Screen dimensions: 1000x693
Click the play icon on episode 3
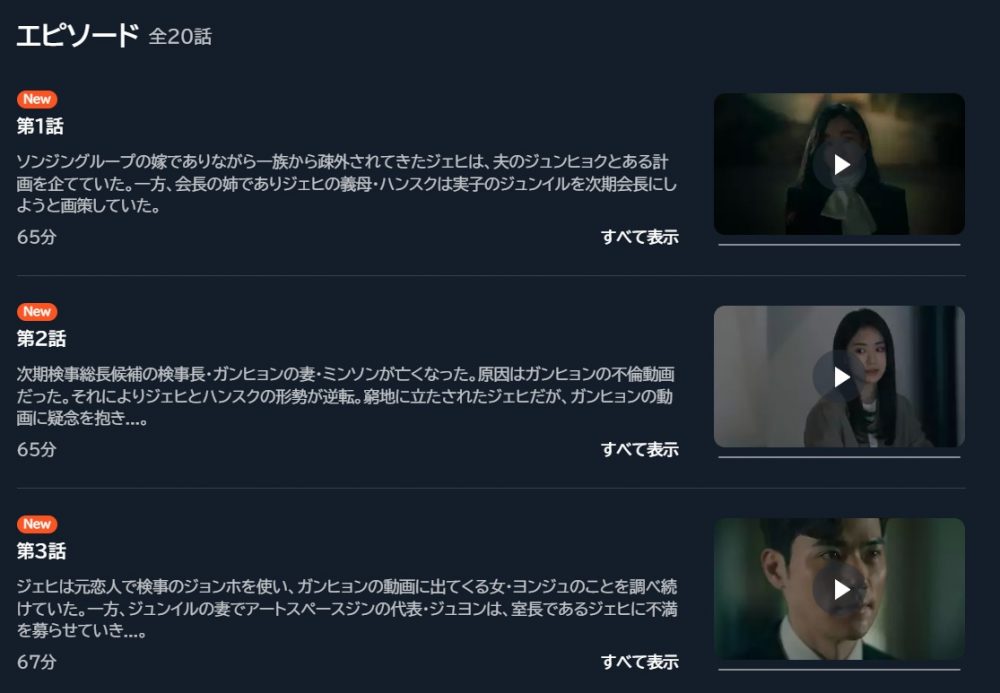[x=839, y=589]
